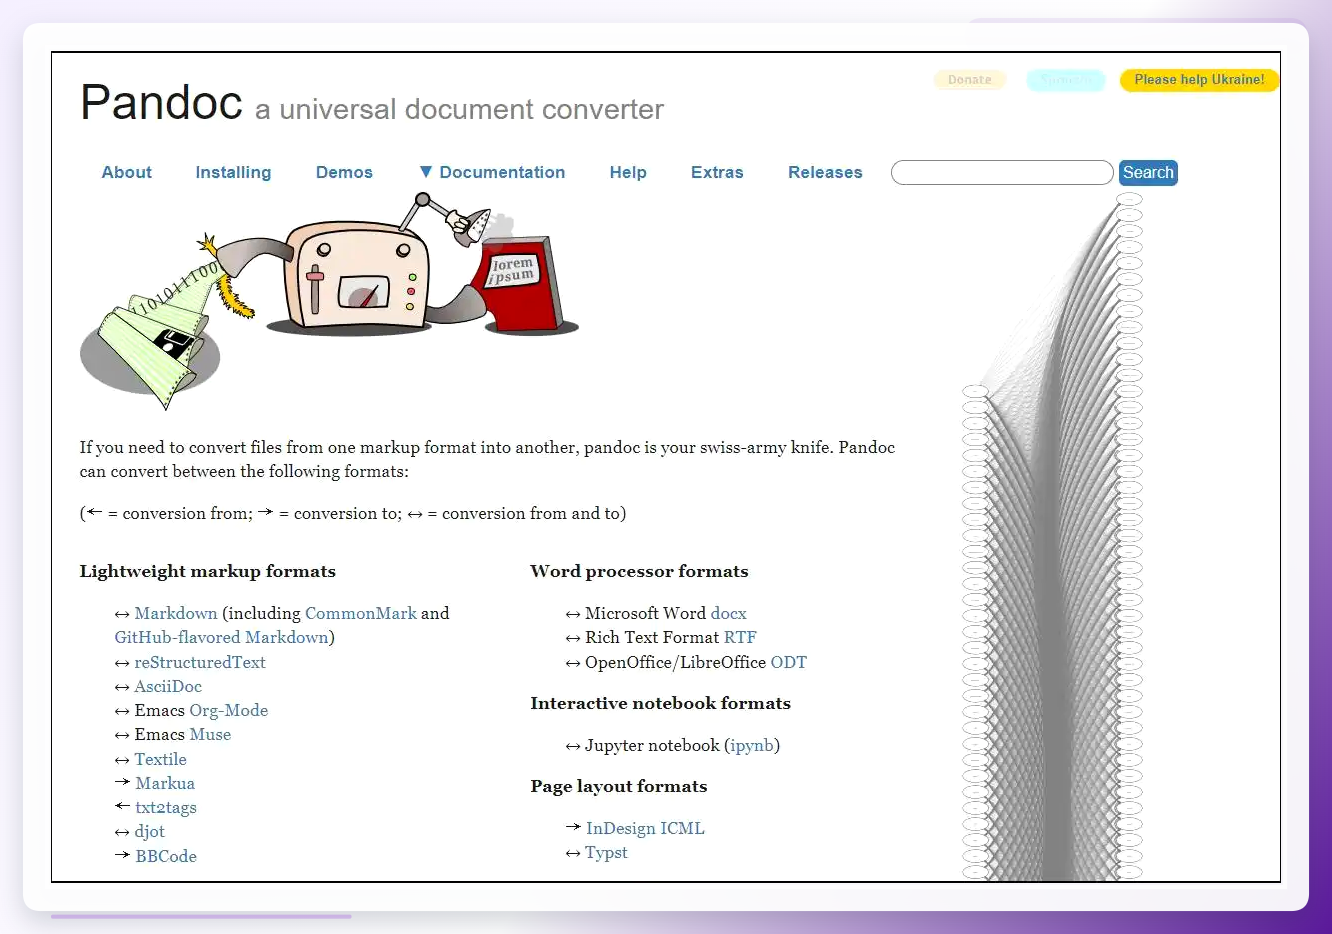Open the Markua link
Viewport: 1332px width, 934px height.
[165, 783]
